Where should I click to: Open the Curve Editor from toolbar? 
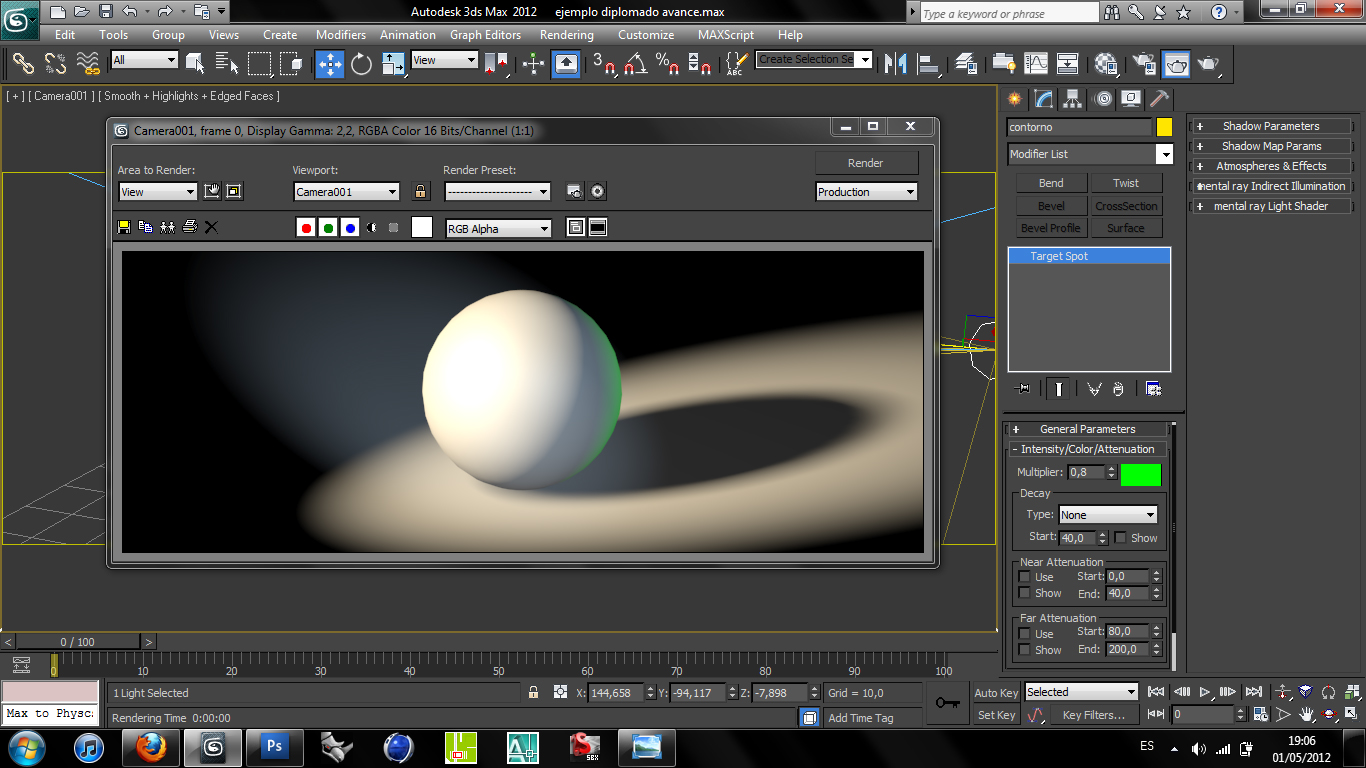[x=1036, y=64]
